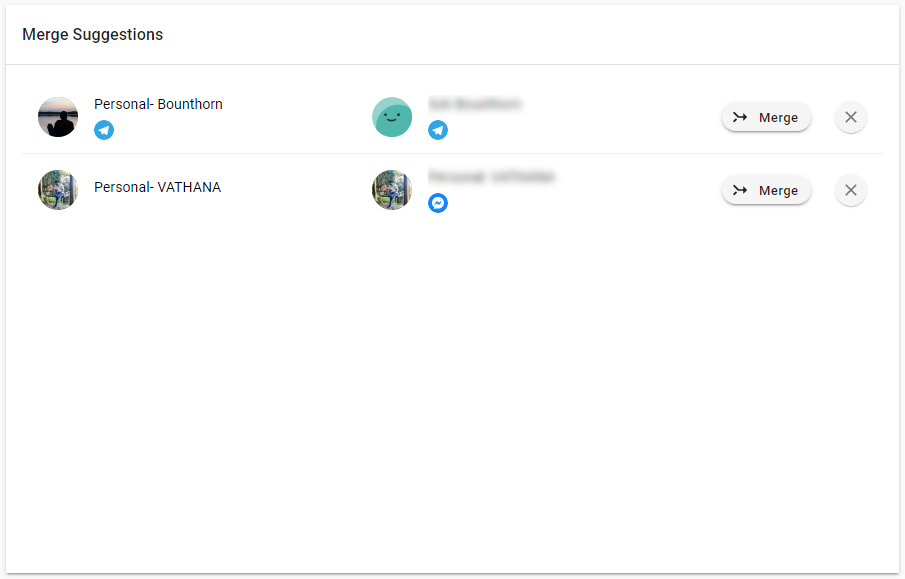The image size is (905, 579).
Task: Open left Personal- VATHANA avatar photo
Action: click(58, 190)
